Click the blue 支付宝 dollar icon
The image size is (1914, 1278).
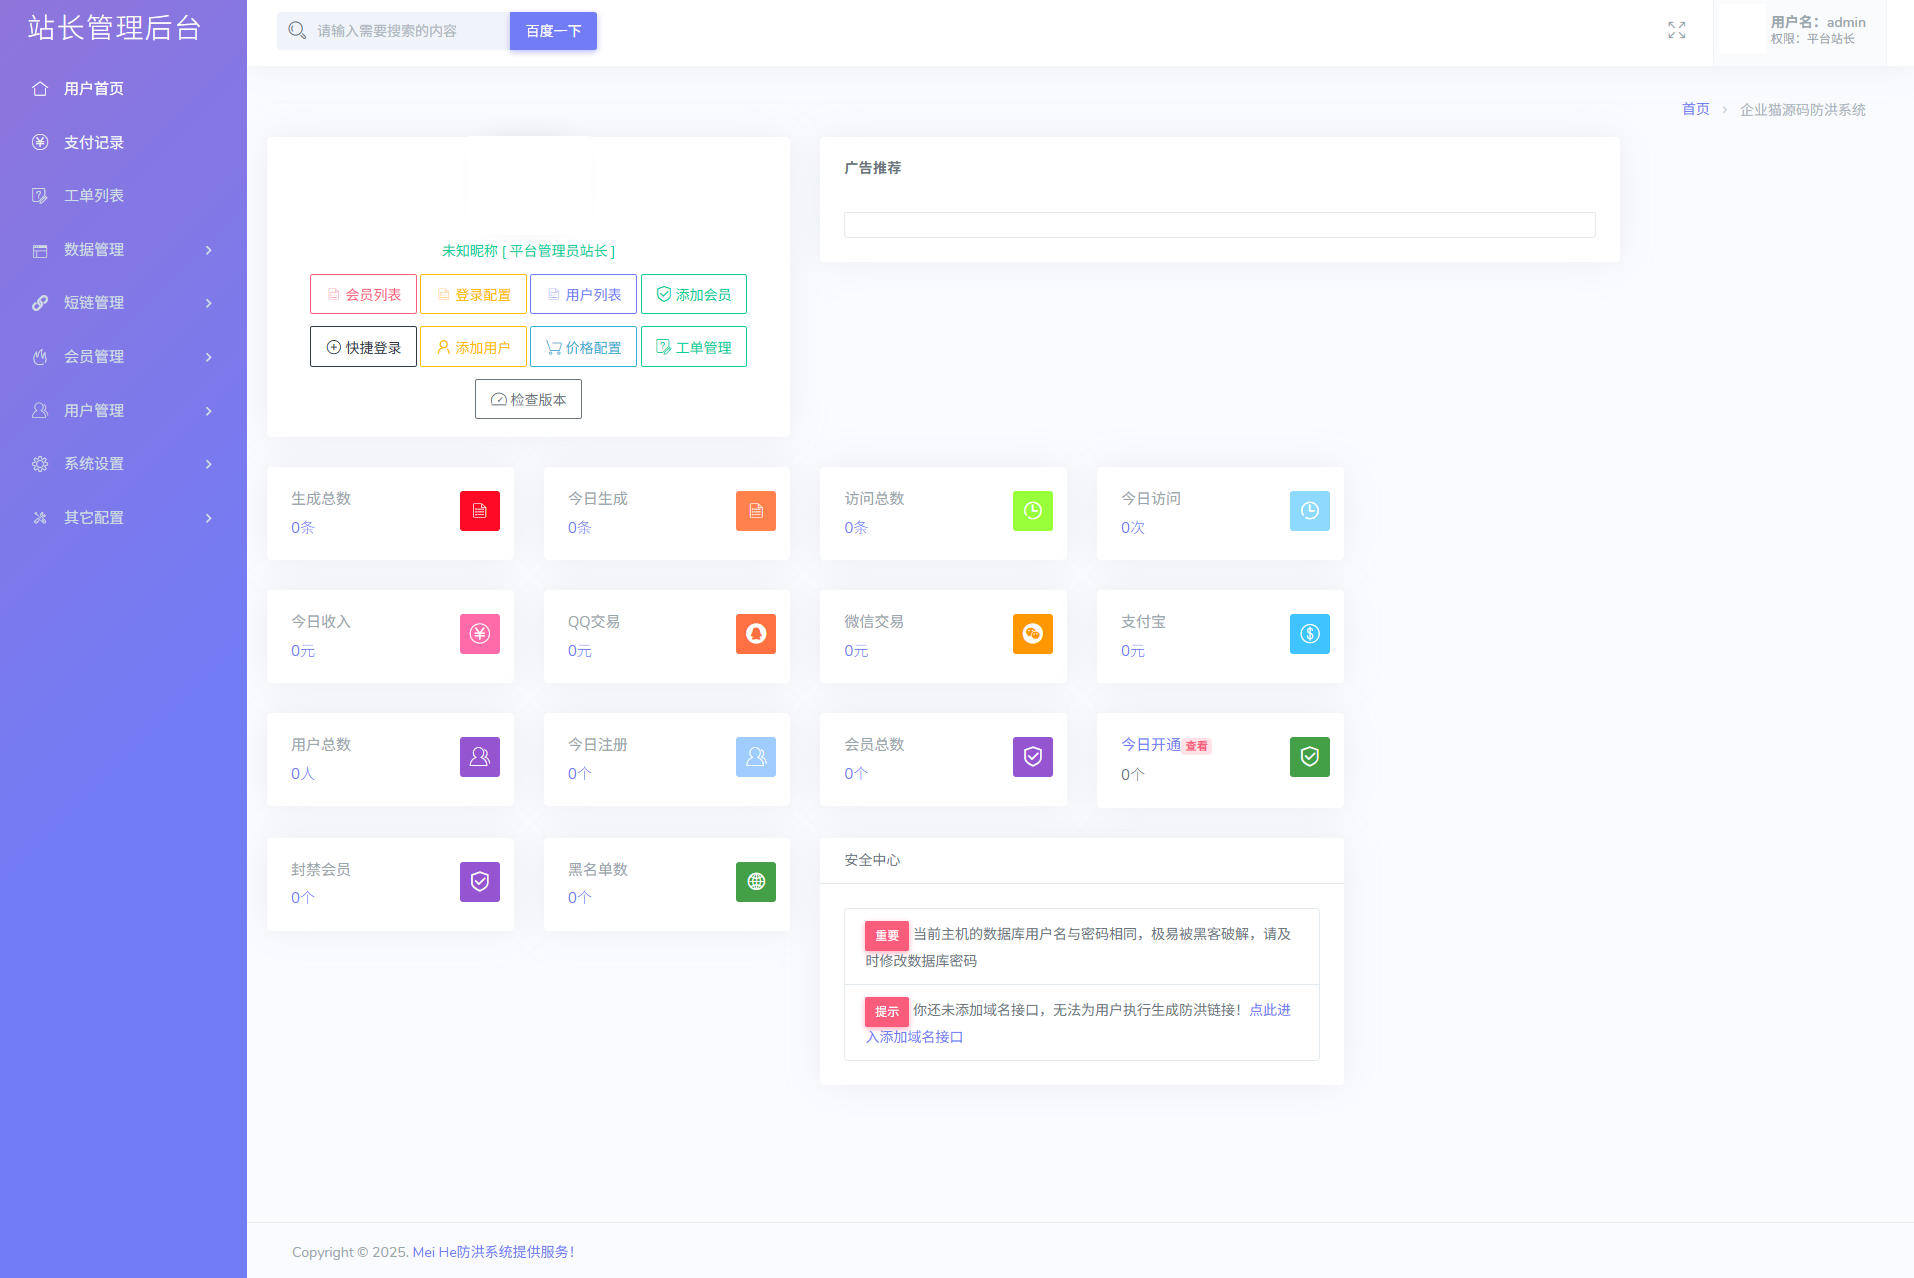coord(1310,634)
